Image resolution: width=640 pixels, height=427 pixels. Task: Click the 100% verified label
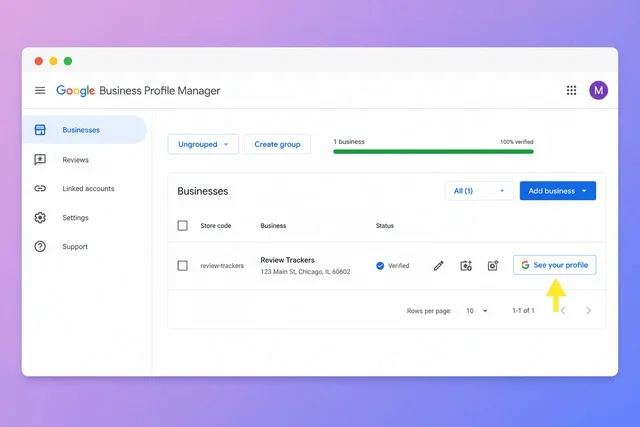click(517, 142)
